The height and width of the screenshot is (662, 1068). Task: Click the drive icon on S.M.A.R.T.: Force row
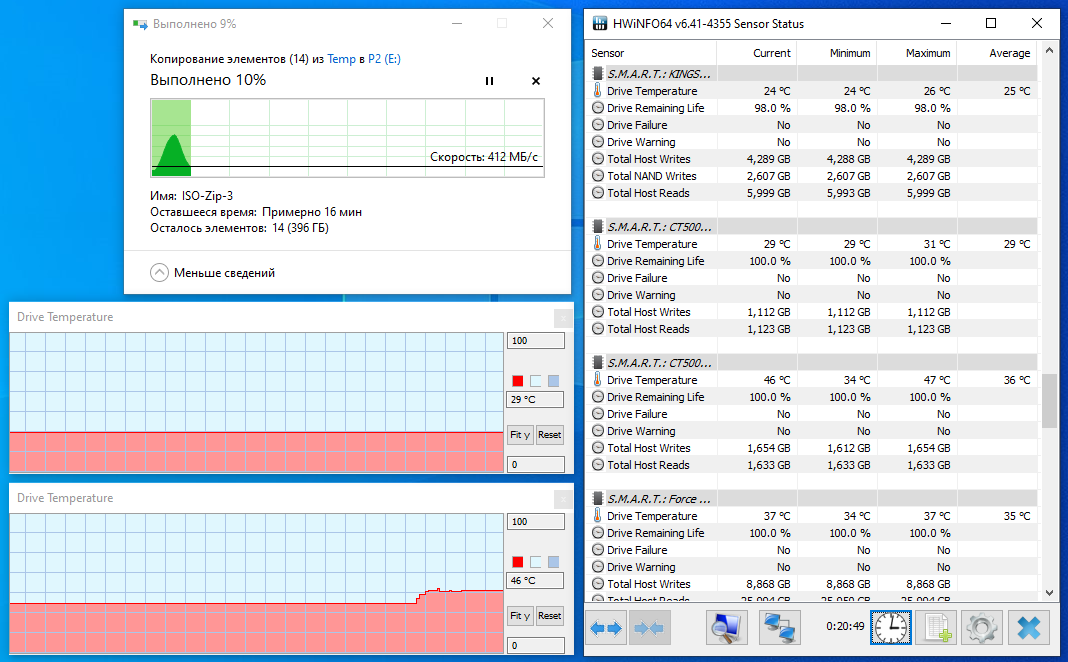tap(597, 499)
